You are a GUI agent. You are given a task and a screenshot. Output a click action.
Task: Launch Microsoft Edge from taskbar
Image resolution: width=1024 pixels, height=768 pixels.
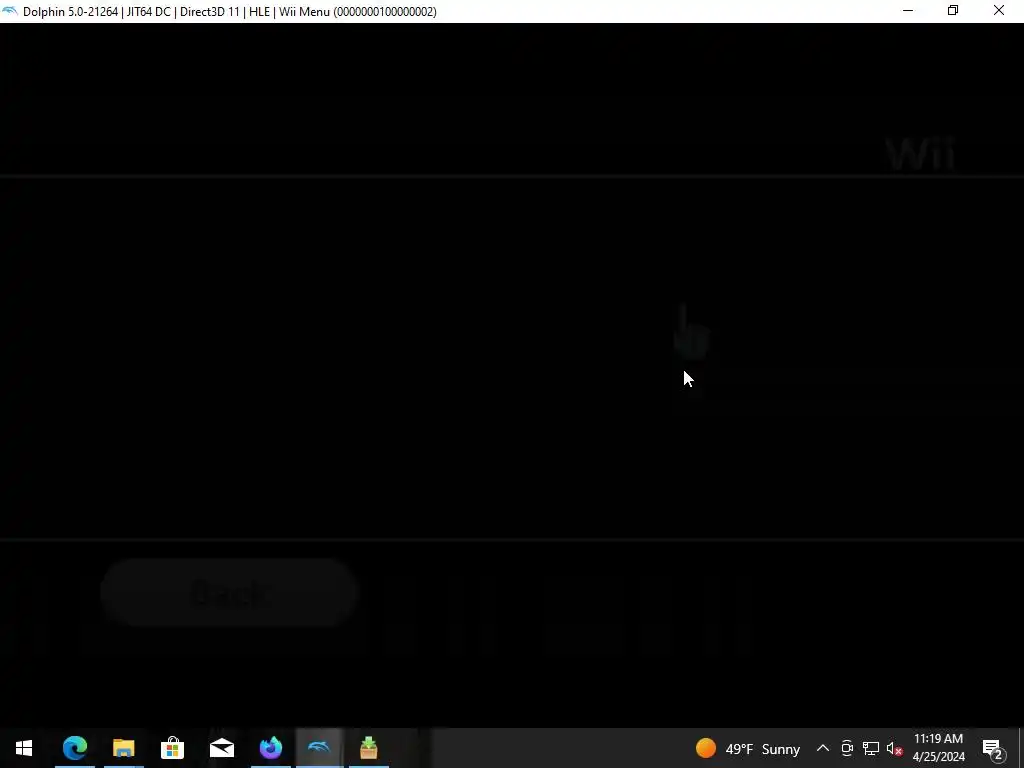(75, 748)
